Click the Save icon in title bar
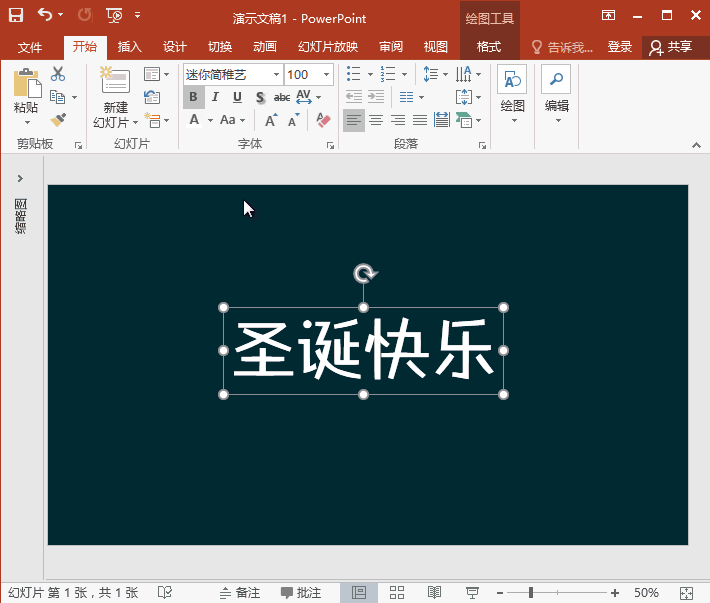 (x=16, y=15)
